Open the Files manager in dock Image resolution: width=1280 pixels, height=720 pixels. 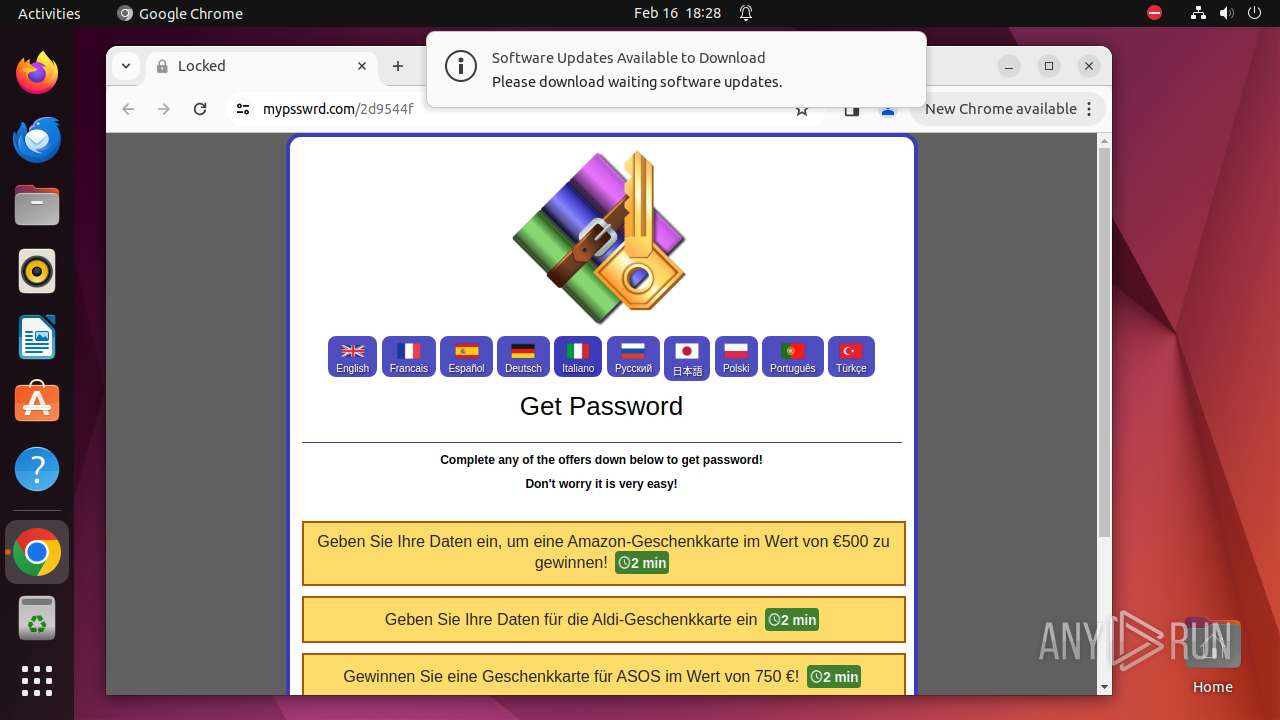click(37, 205)
